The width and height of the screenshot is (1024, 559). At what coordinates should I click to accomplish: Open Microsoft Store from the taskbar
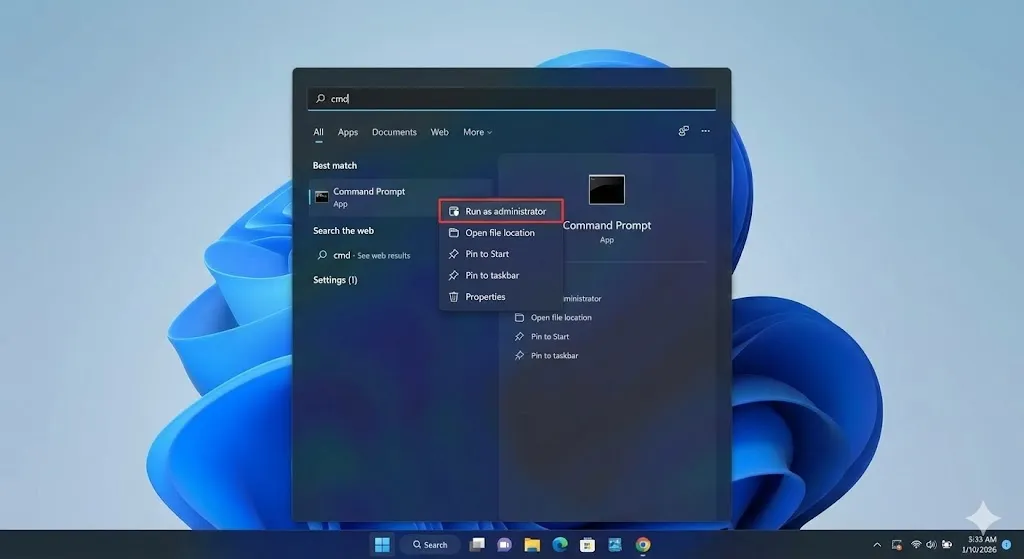pos(587,545)
